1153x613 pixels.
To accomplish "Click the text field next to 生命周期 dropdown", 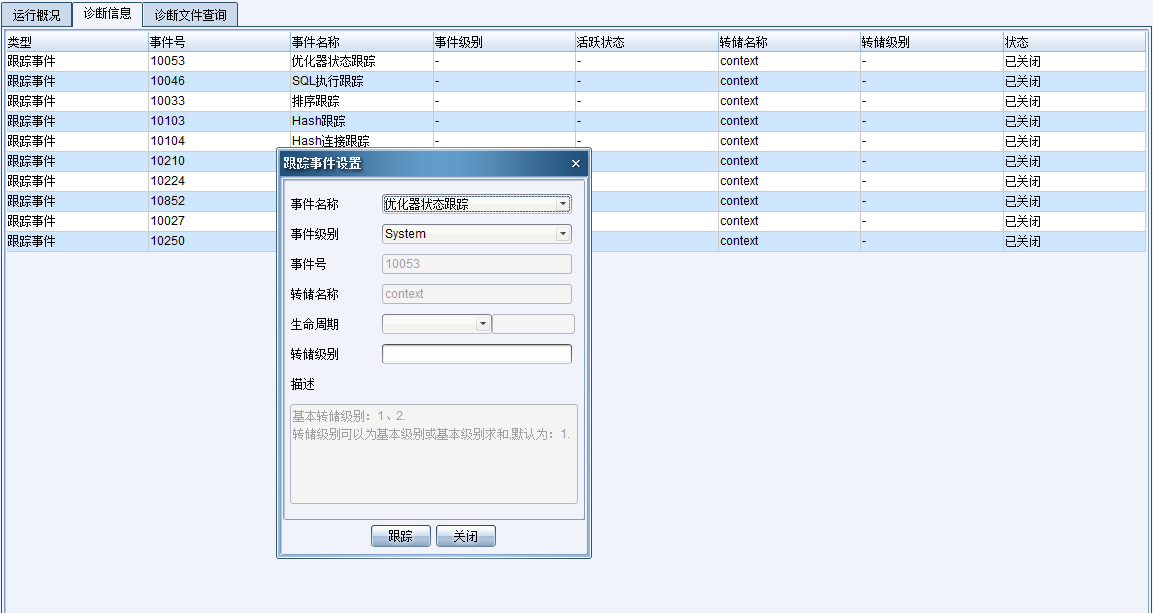I will click(x=533, y=323).
